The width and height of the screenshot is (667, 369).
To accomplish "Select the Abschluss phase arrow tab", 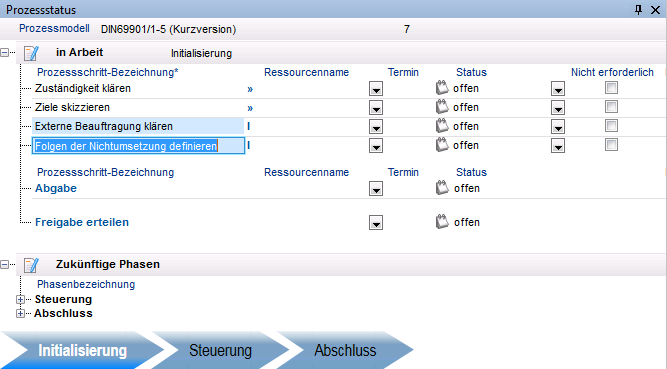I will coord(345,350).
